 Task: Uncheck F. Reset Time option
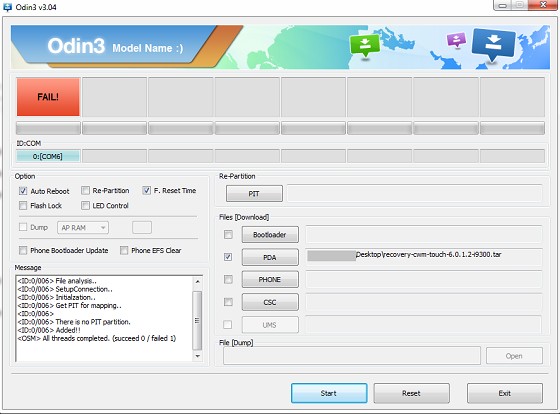[x=146, y=190]
